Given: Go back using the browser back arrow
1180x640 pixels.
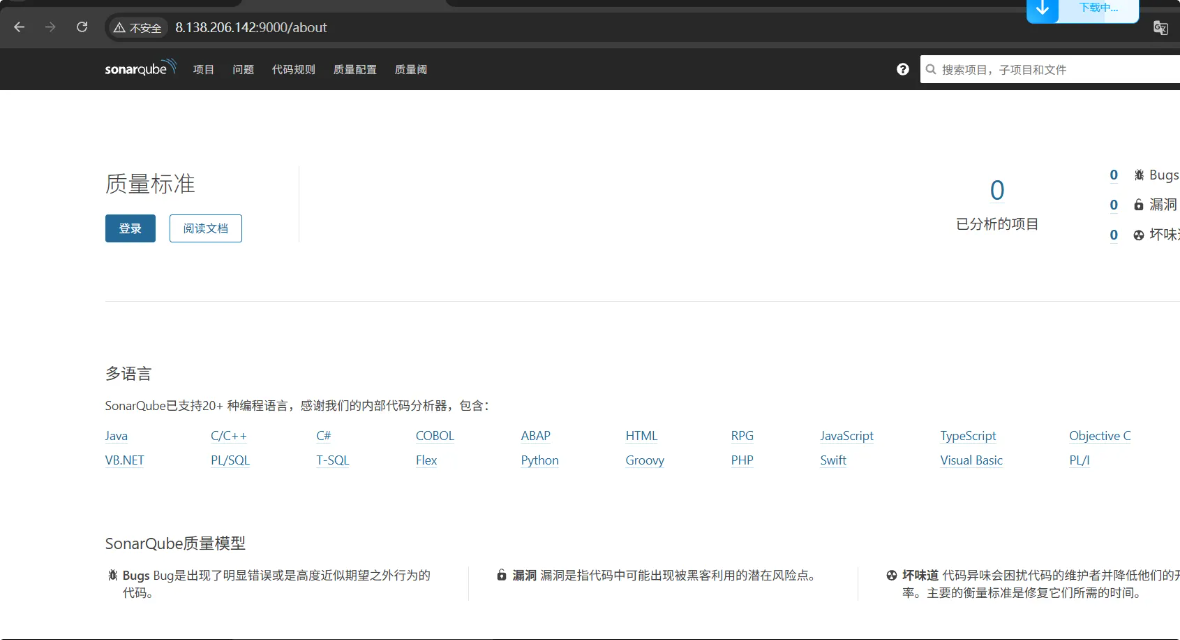Looking at the screenshot, I should [x=20, y=27].
